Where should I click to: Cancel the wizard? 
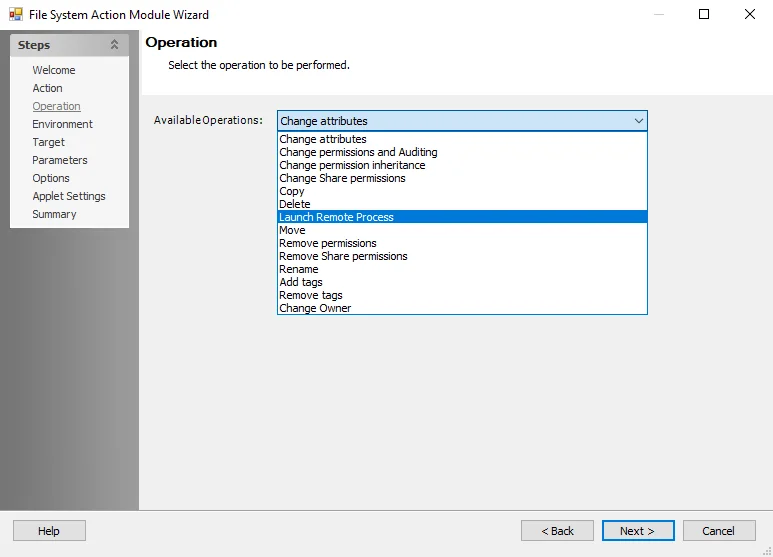(x=719, y=530)
